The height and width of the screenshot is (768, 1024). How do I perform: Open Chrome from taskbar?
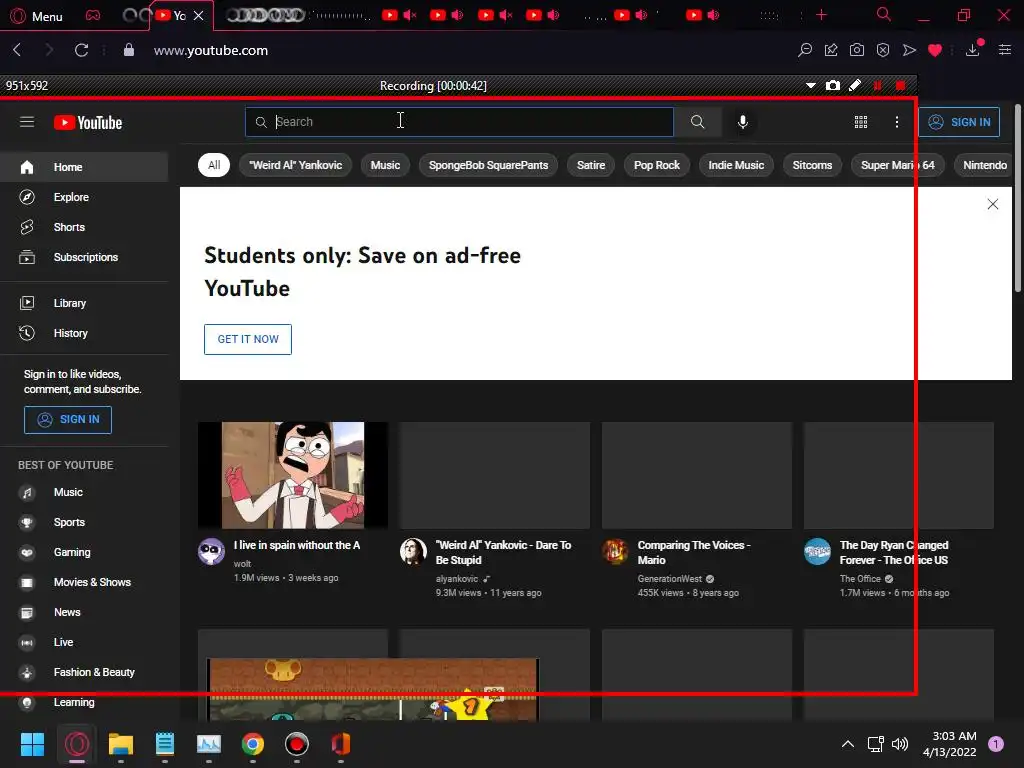coord(253,744)
